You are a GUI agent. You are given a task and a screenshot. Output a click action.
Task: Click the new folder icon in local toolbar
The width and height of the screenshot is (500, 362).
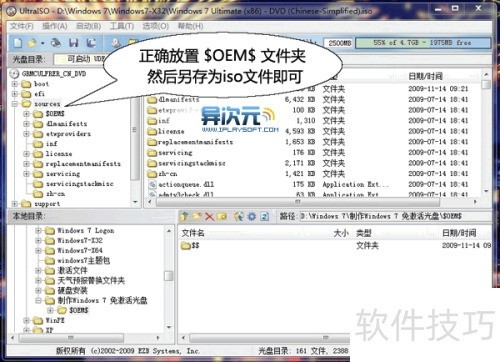197,217
